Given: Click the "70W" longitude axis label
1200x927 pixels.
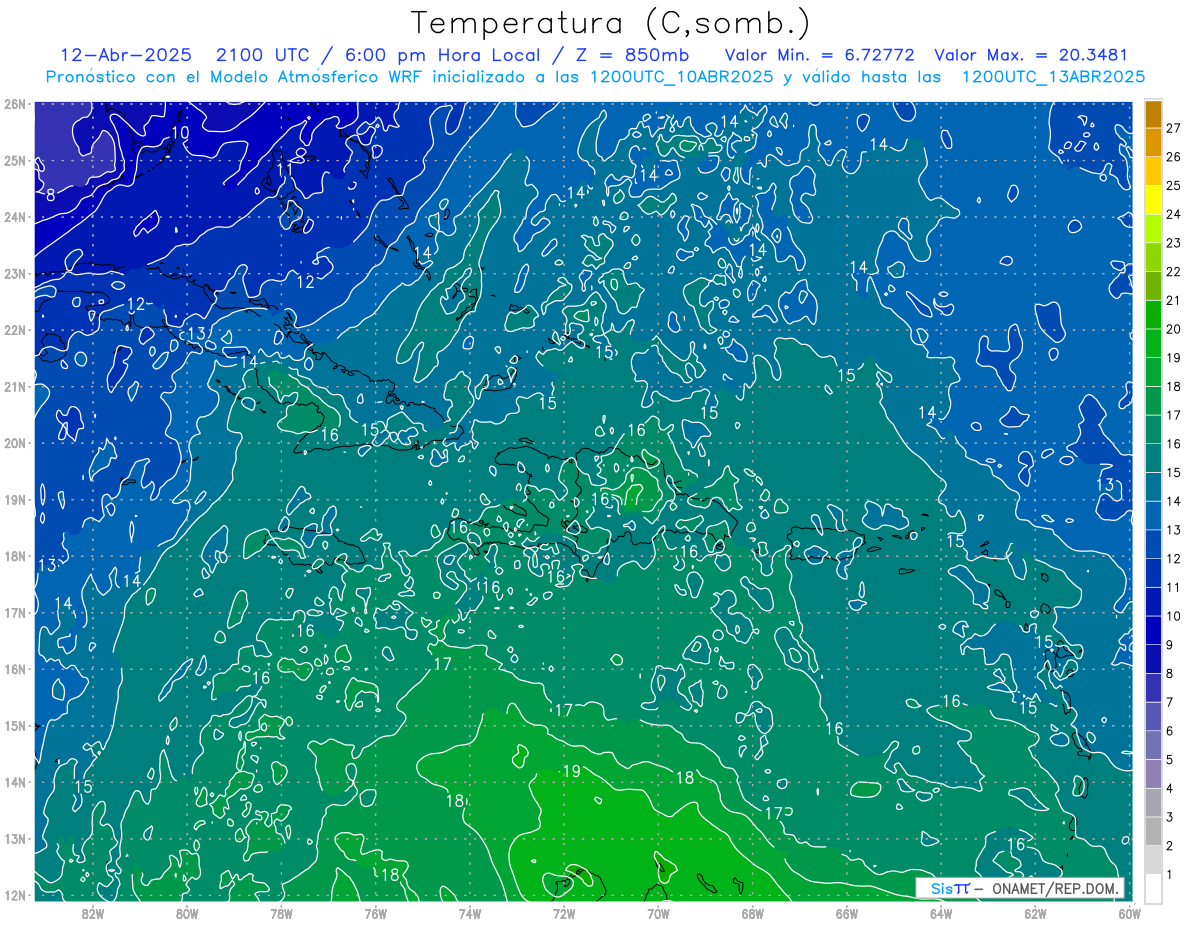Looking at the screenshot, I should [658, 913].
